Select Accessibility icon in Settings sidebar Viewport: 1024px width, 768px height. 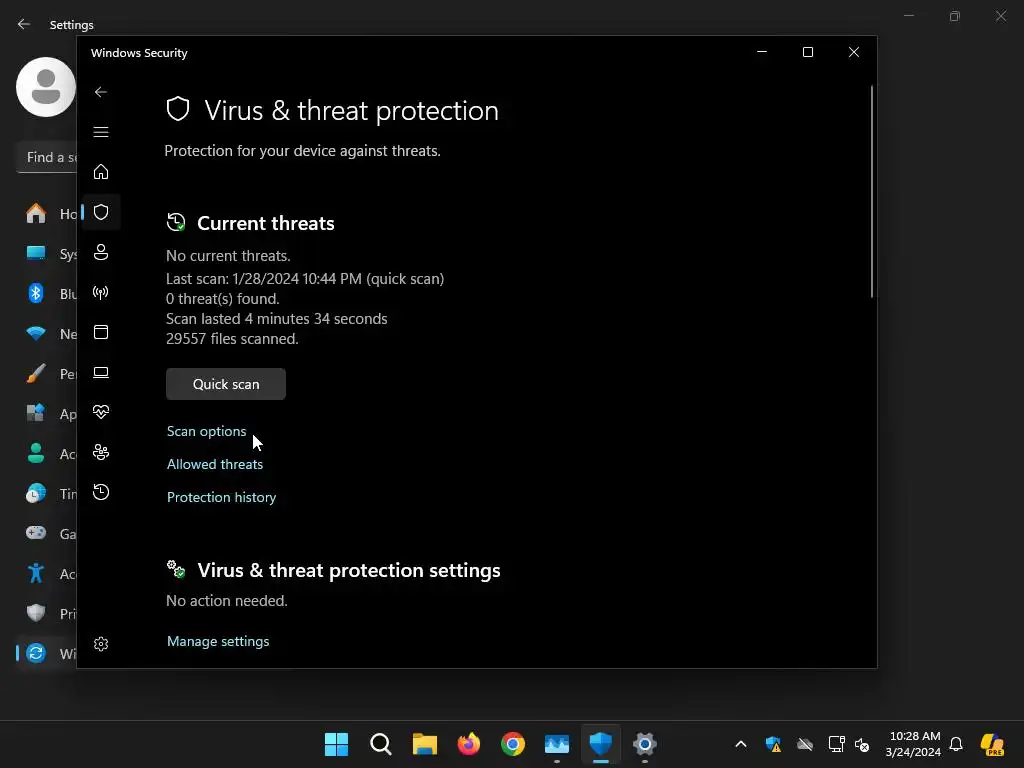(36, 573)
